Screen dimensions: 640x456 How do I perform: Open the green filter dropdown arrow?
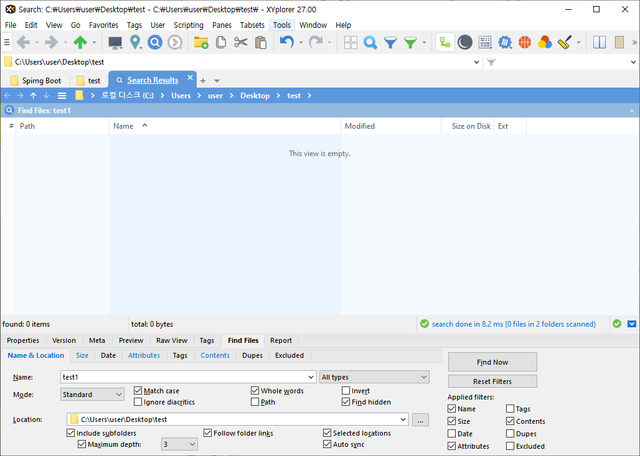pos(424,42)
